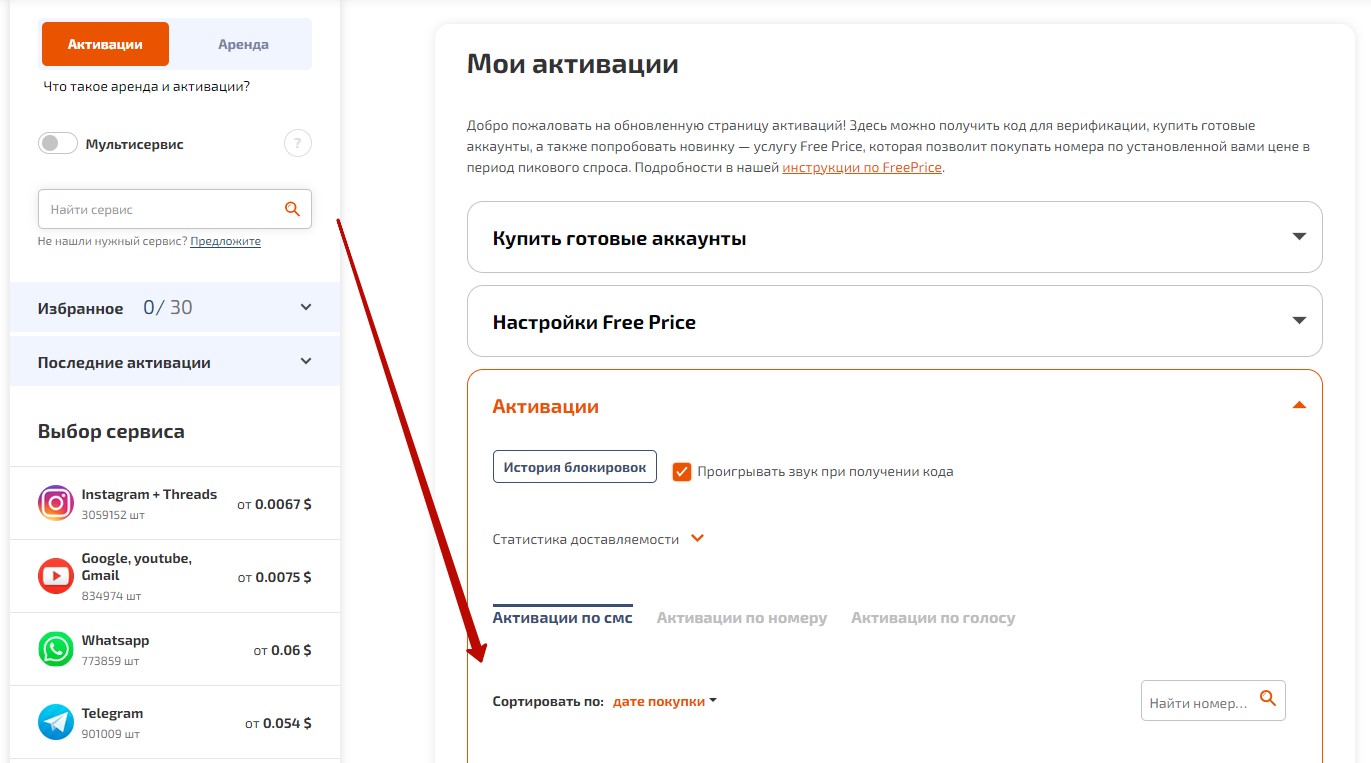Click the YouTube icon for Google service
Screen dimensions: 1371x763
(x=56, y=576)
